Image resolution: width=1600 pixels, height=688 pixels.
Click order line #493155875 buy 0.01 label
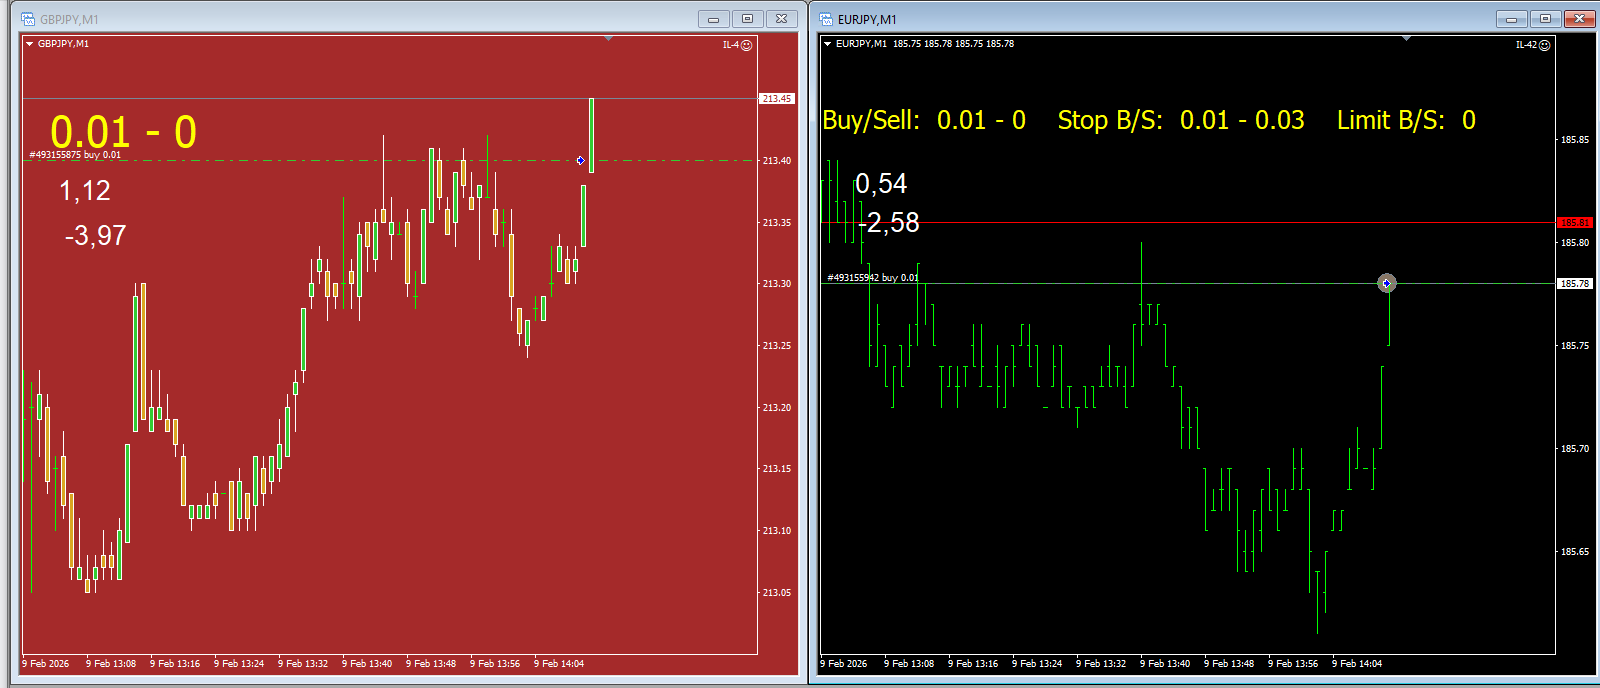(x=75, y=155)
